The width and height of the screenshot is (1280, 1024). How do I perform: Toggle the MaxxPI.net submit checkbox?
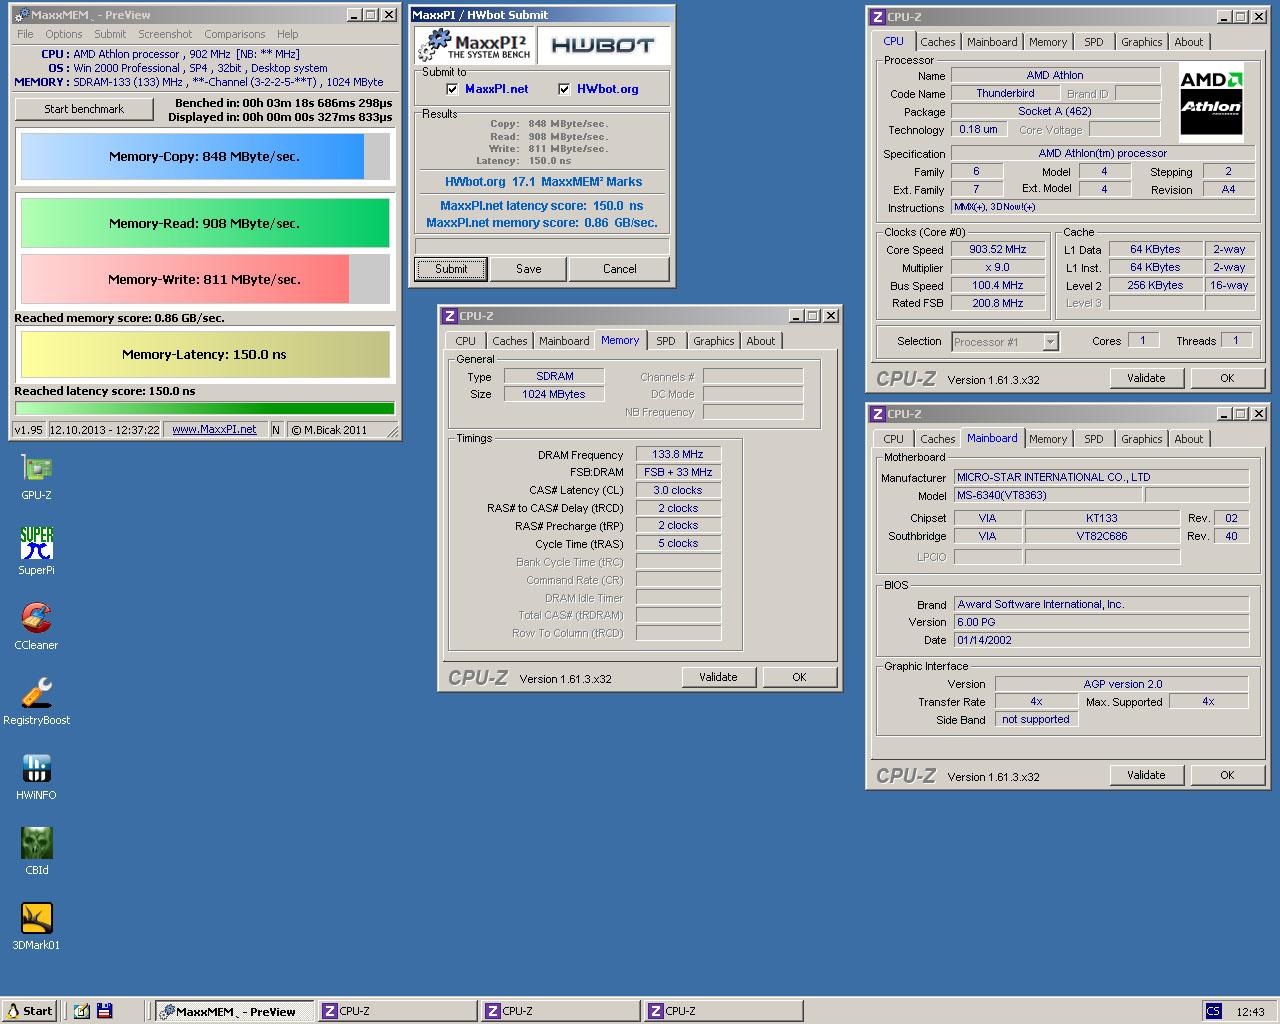pyautogui.click(x=452, y=89)
